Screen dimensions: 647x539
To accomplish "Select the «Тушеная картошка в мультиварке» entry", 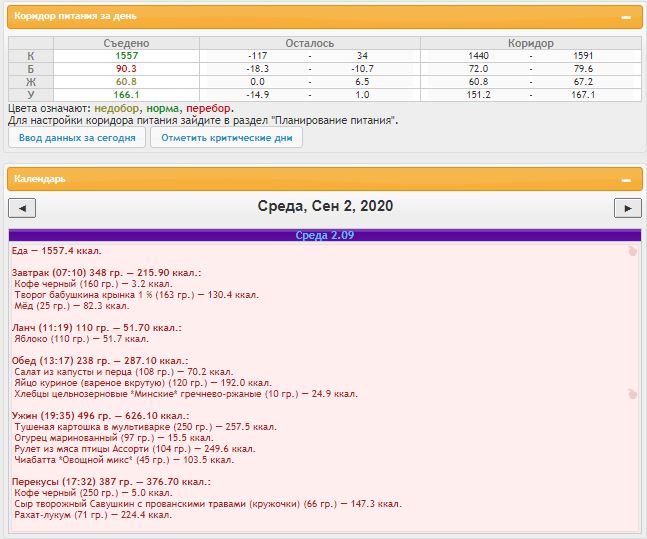I will tap(146, 427).
